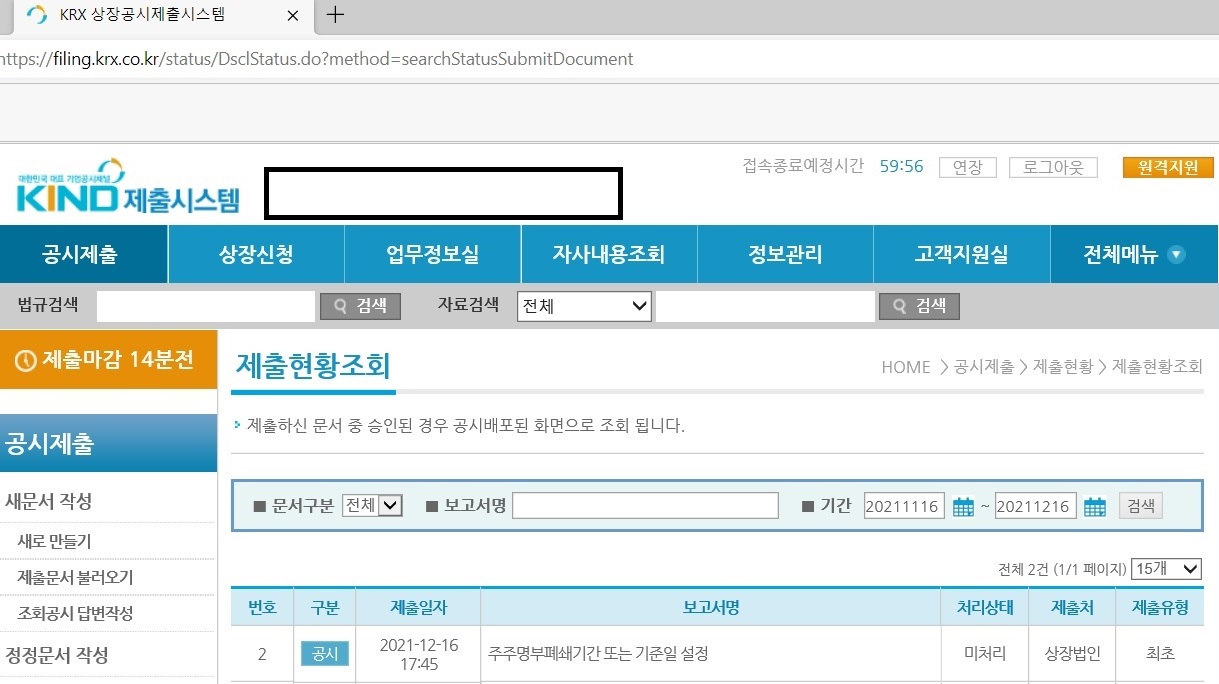Screen dimensions: 1219x684
Task: Click the HOME breadcrumb link
Action: [x=904, y=367]
